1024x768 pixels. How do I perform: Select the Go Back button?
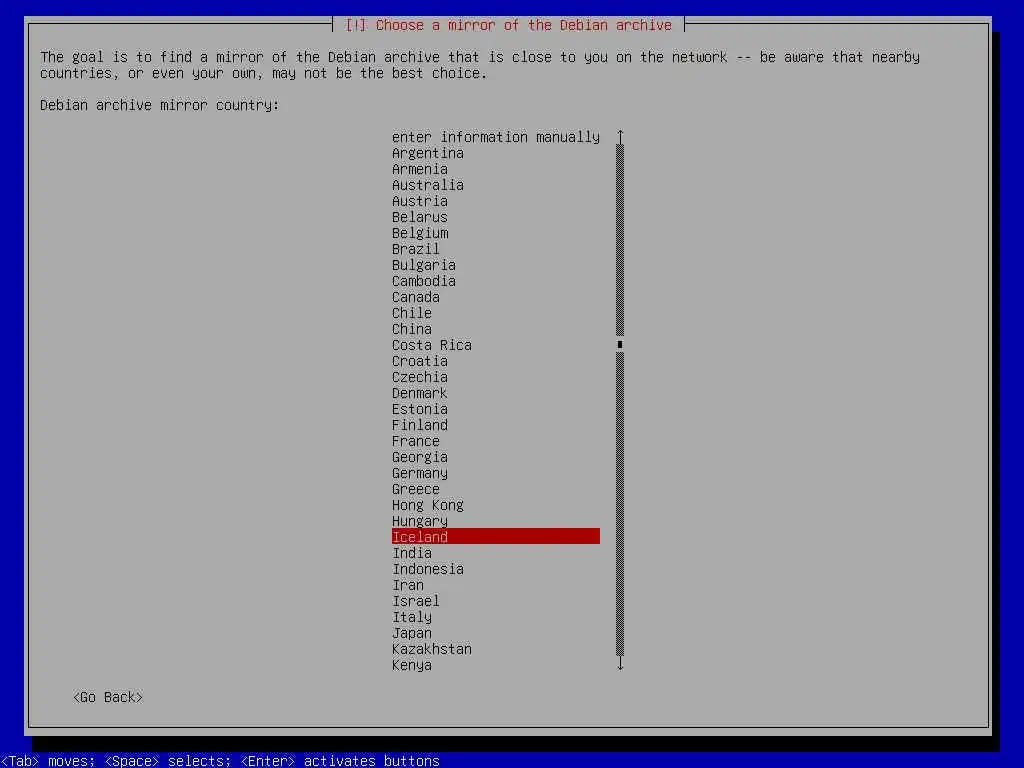[x=108, y=697]
